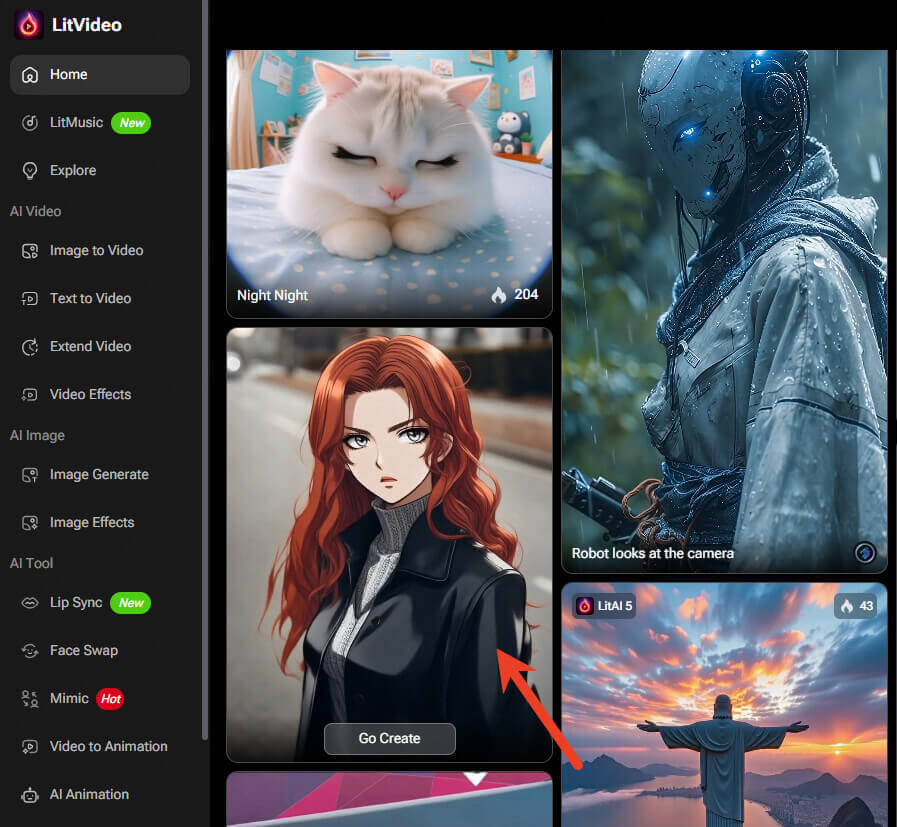
Task: Select the Text to Video icon
Action: pos(30,299)
